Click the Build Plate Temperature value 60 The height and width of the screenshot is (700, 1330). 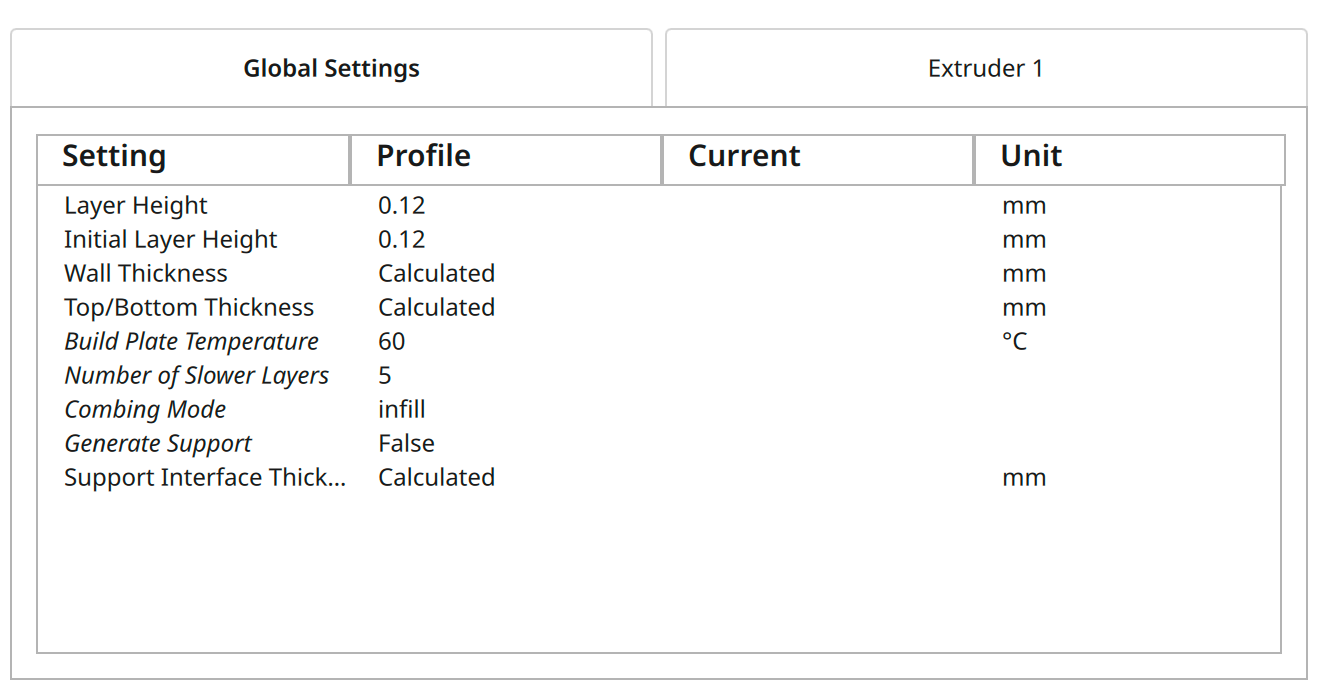(392, 342)
